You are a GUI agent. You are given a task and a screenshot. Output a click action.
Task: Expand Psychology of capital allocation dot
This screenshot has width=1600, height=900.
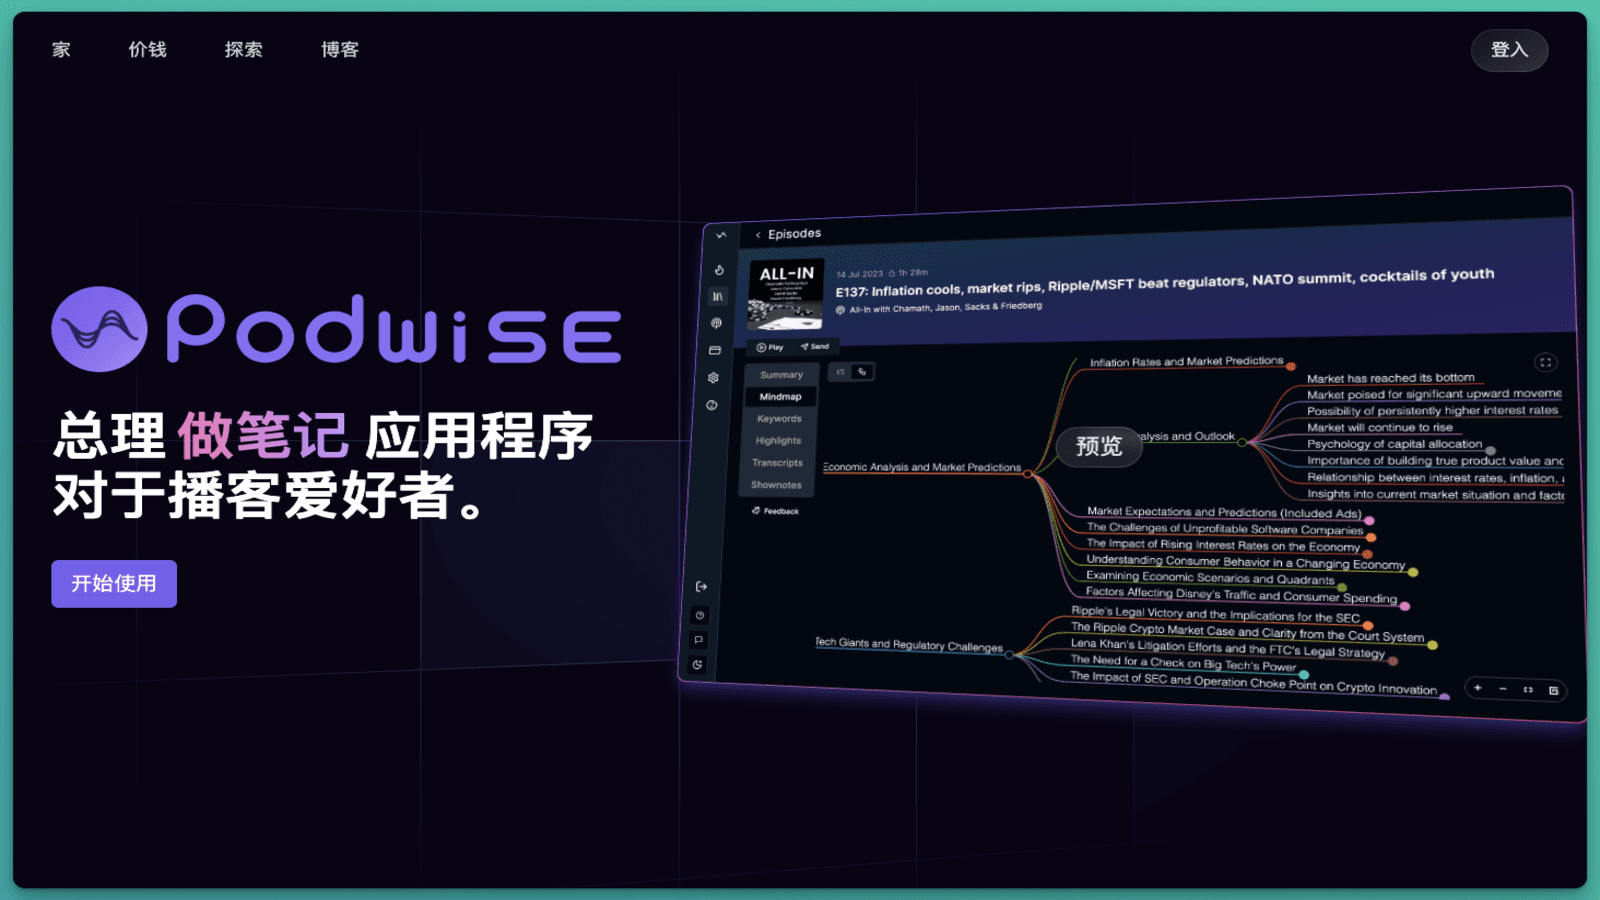click(1490, 451)
